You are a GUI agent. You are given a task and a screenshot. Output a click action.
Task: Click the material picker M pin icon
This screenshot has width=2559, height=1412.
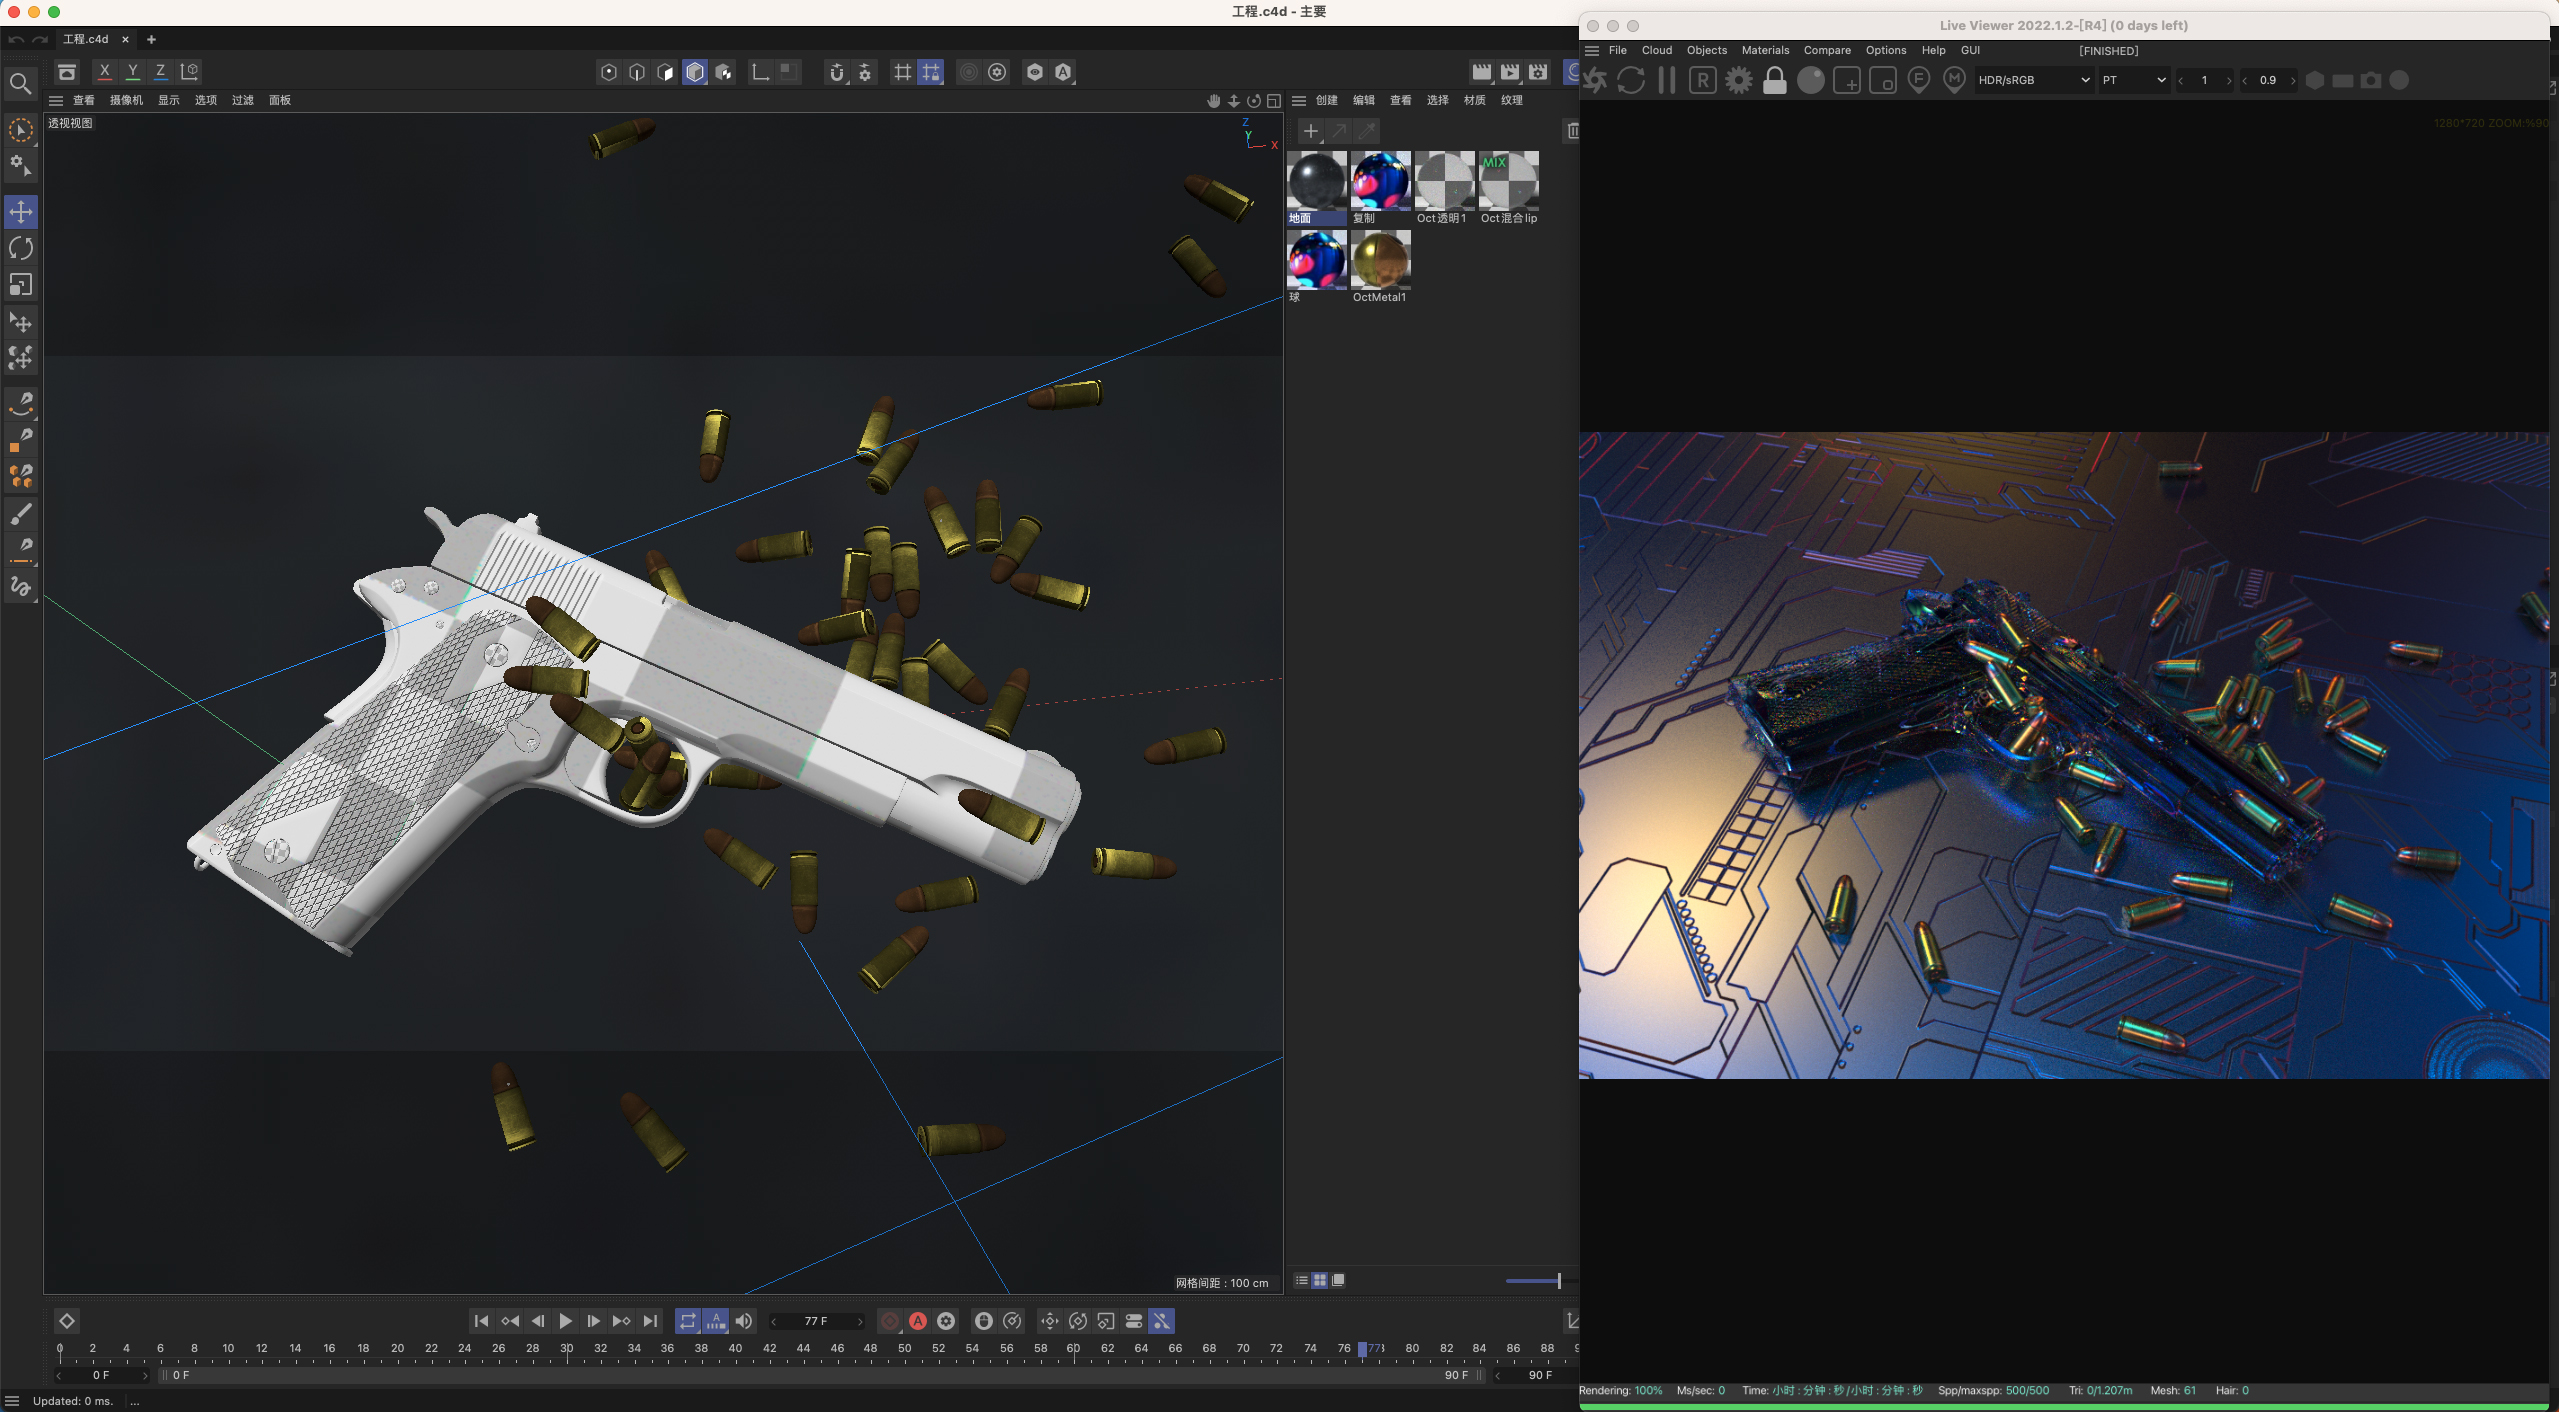(x=1954, y=80)
